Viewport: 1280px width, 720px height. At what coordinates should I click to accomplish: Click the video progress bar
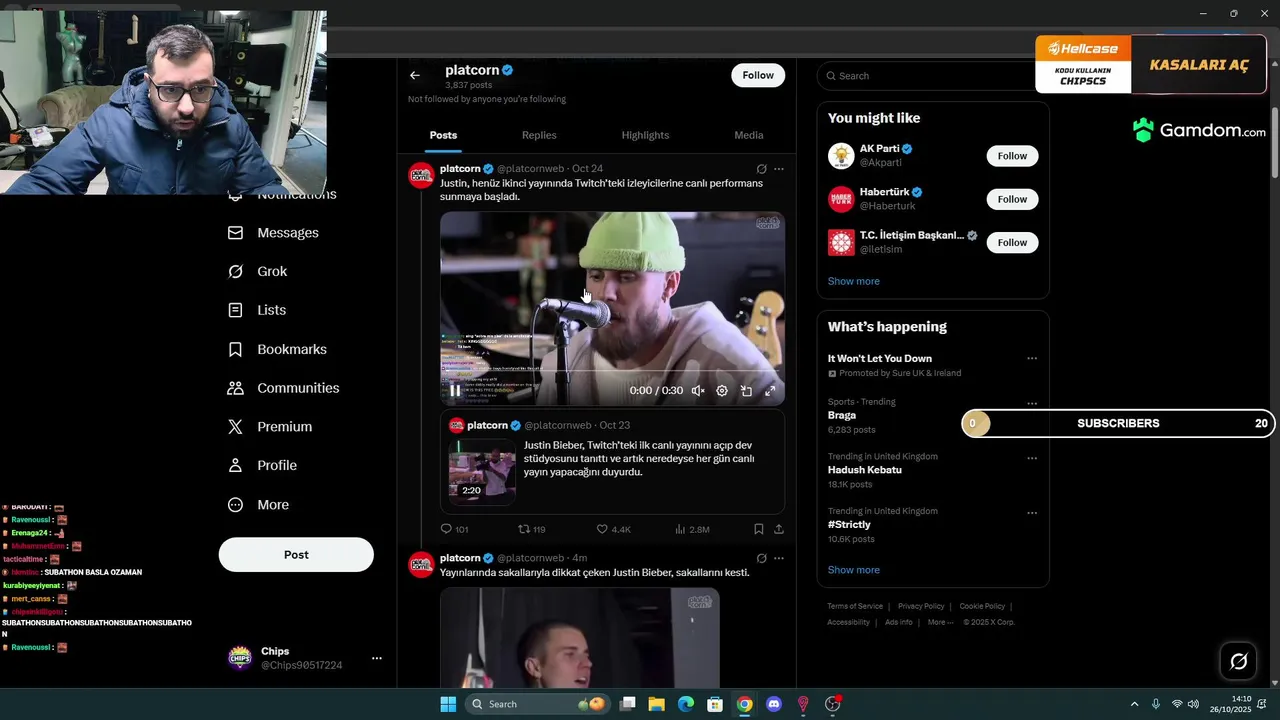[612, 371]
